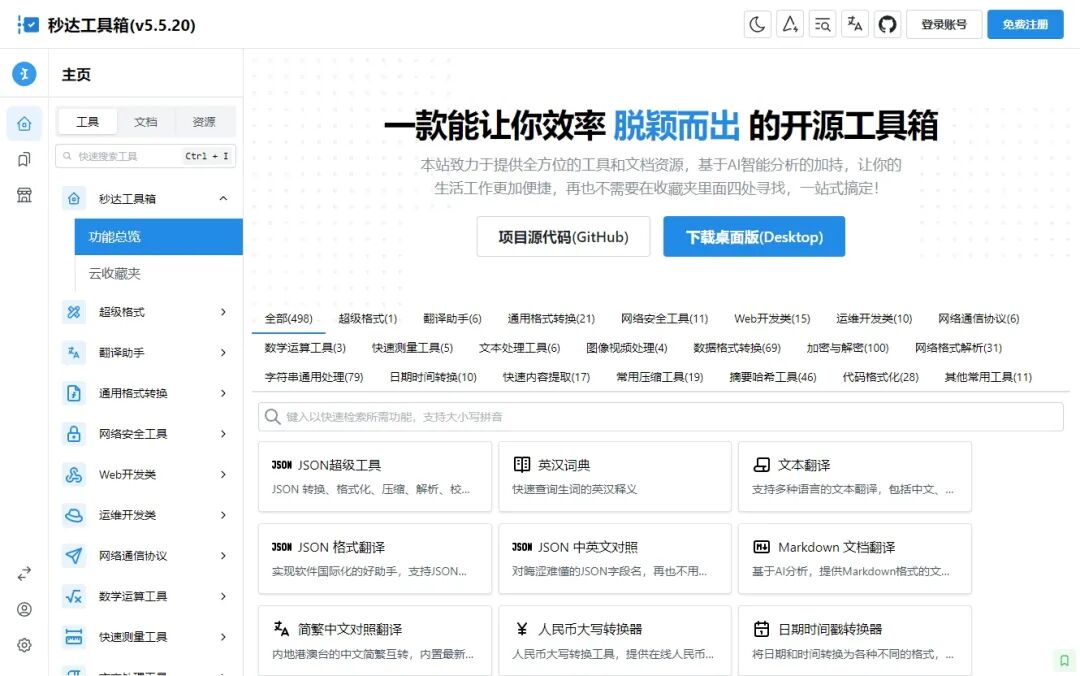Open the GitHub icon in header
The height and width of the screenshot is (676, 1080).
point(887,25)
